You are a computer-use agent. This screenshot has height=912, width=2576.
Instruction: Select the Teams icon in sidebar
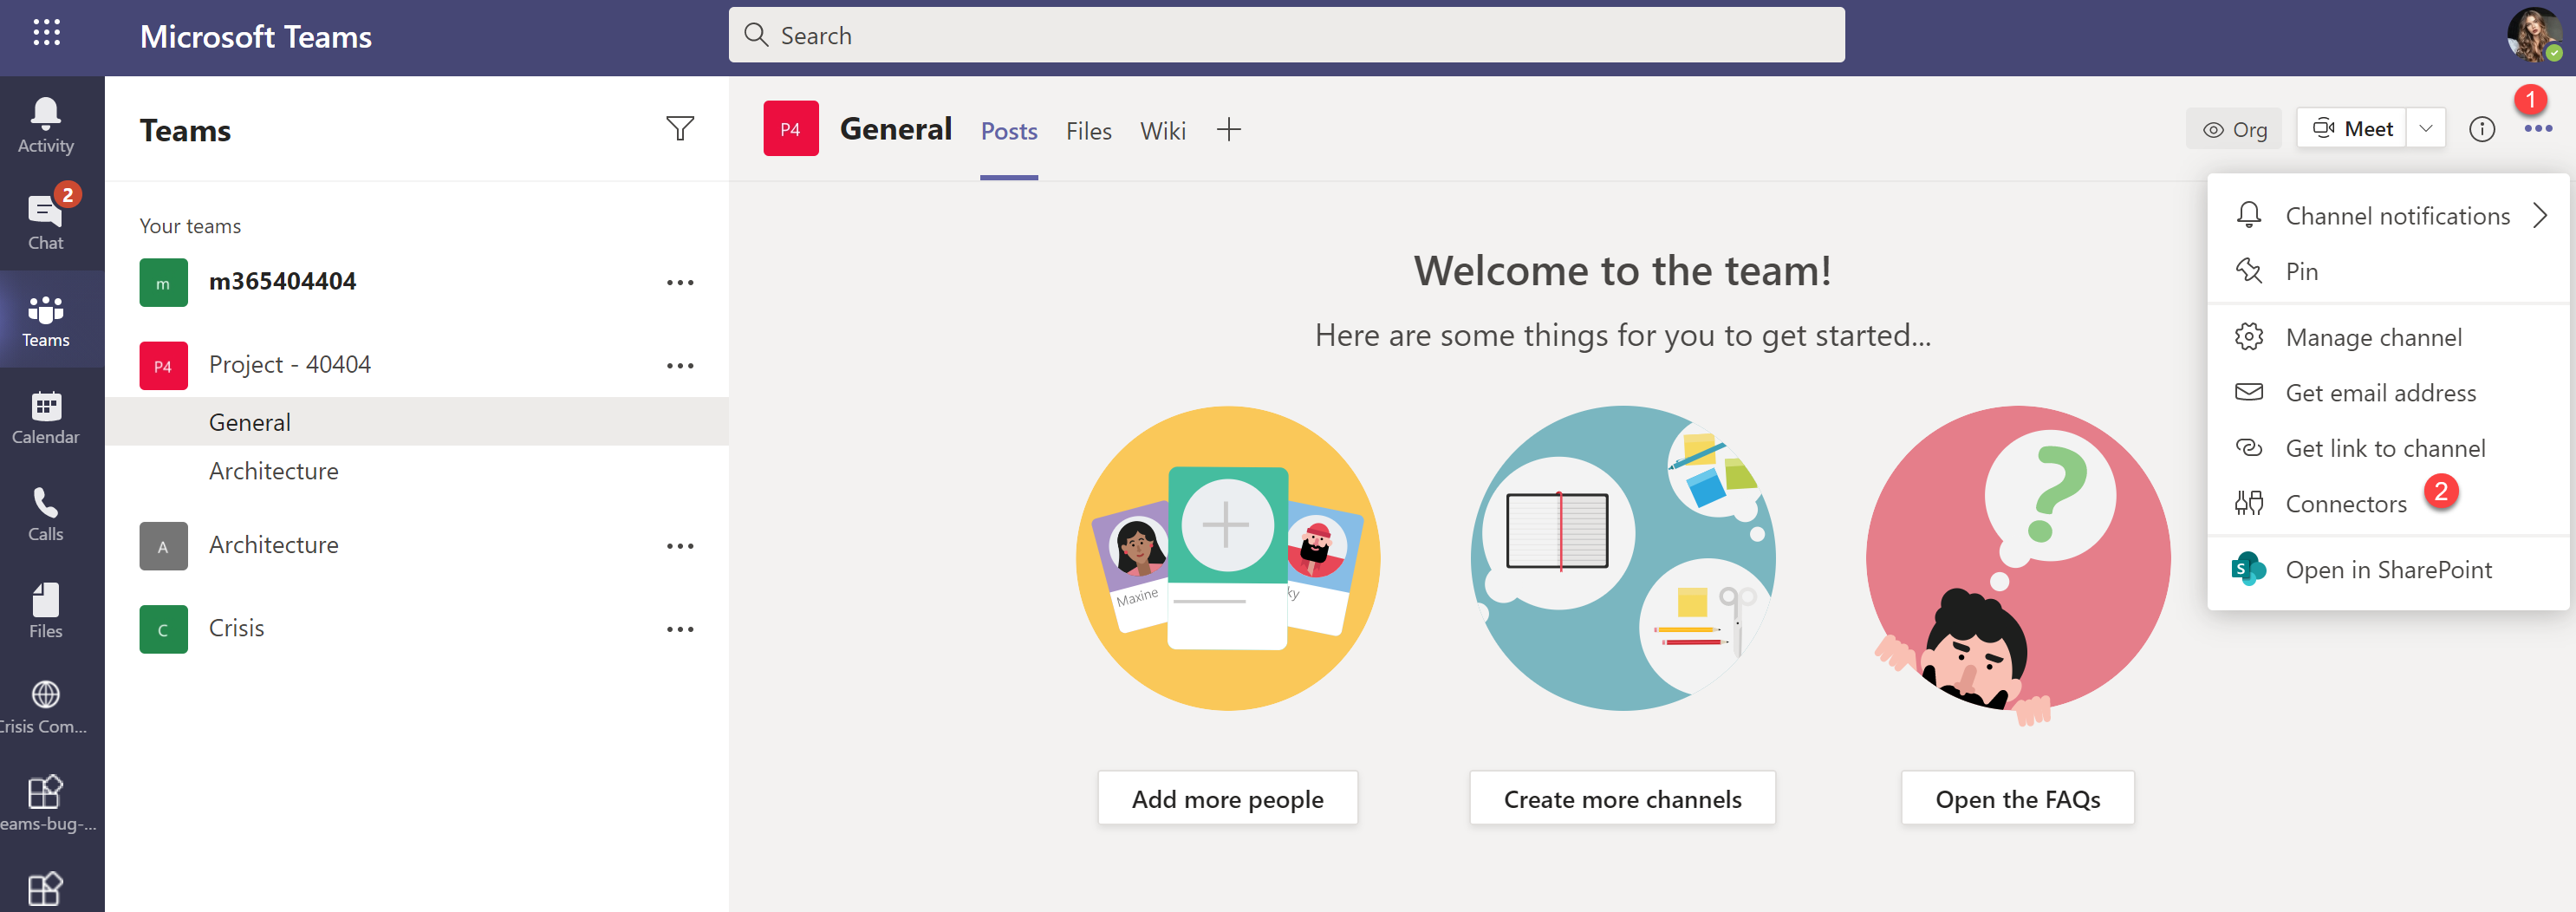pyautogui.click(x=45, y=318)
